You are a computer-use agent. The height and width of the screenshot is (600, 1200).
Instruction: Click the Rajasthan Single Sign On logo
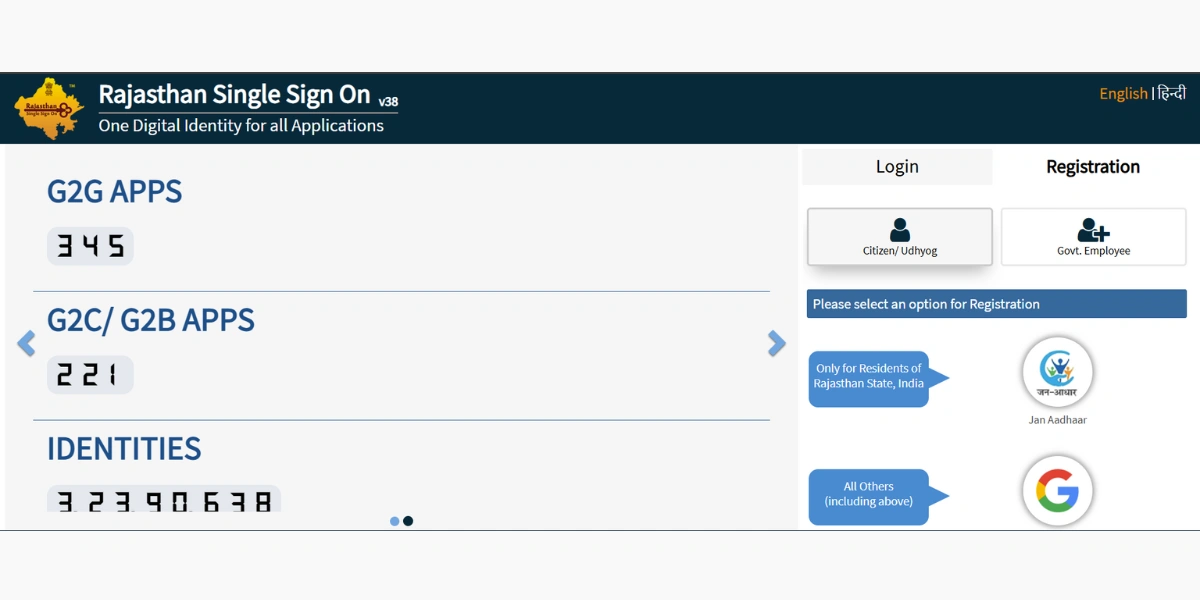click(x=50, y=108)
